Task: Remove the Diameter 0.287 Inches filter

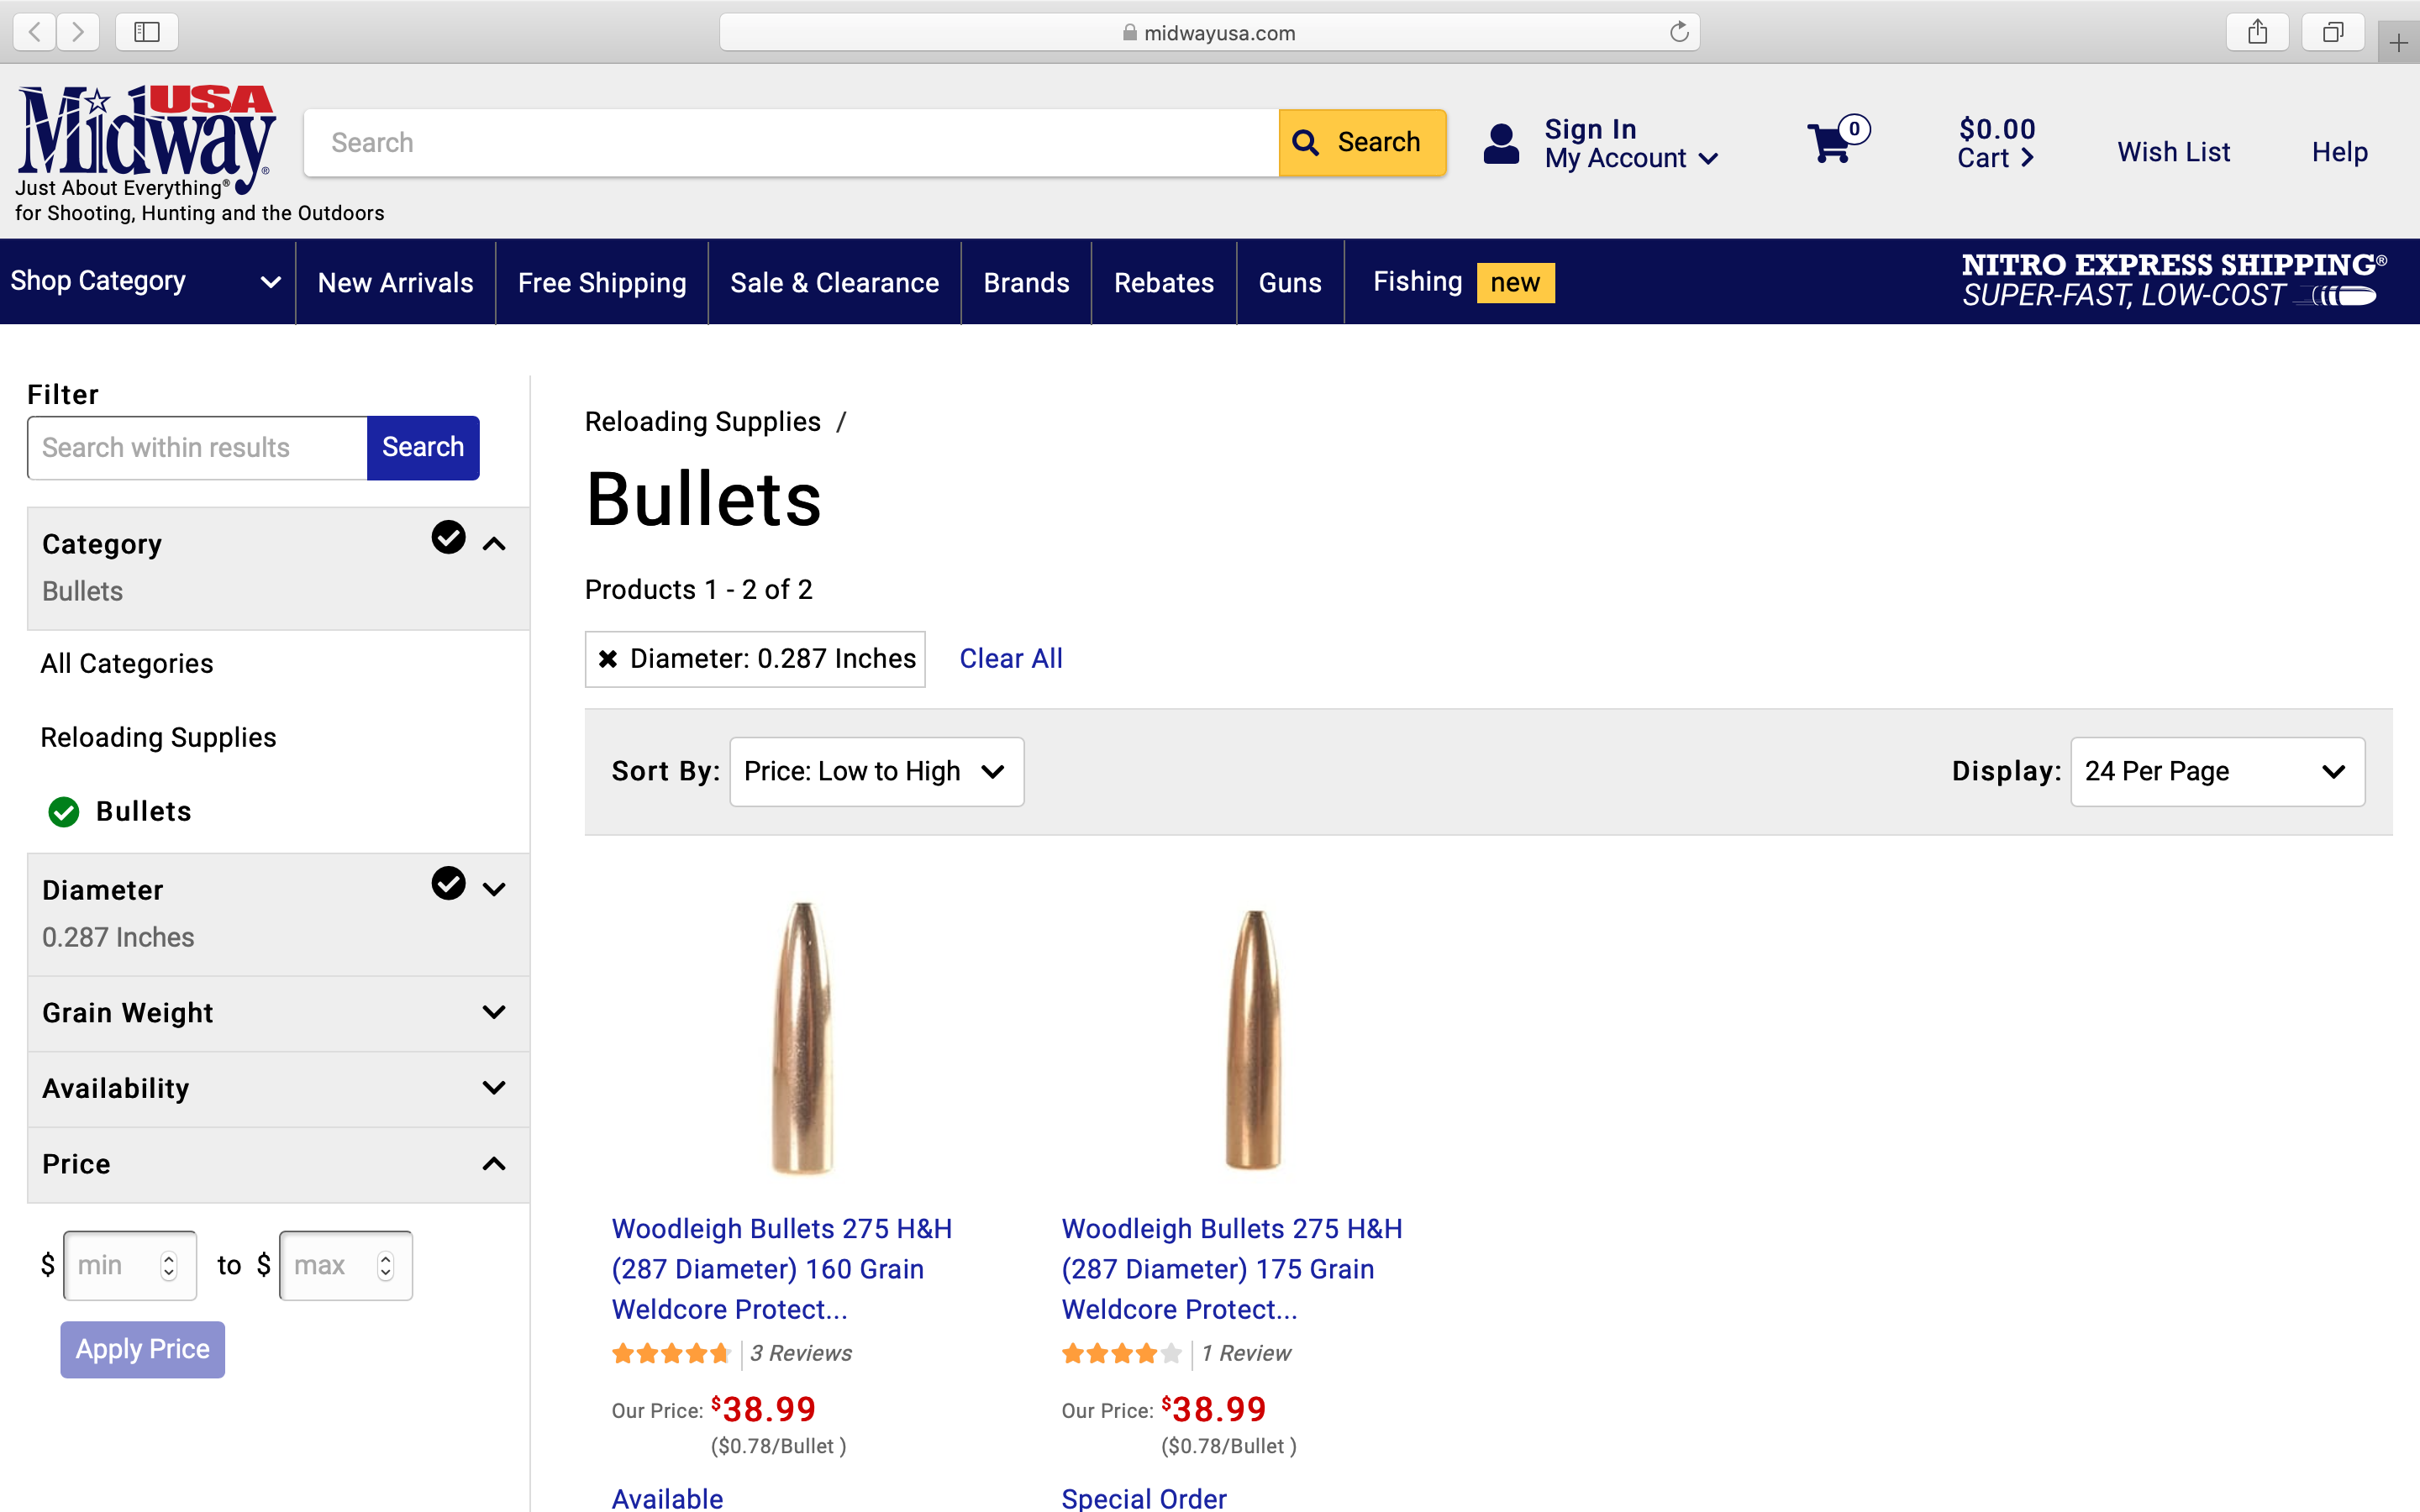Action: tap(607, 658)
